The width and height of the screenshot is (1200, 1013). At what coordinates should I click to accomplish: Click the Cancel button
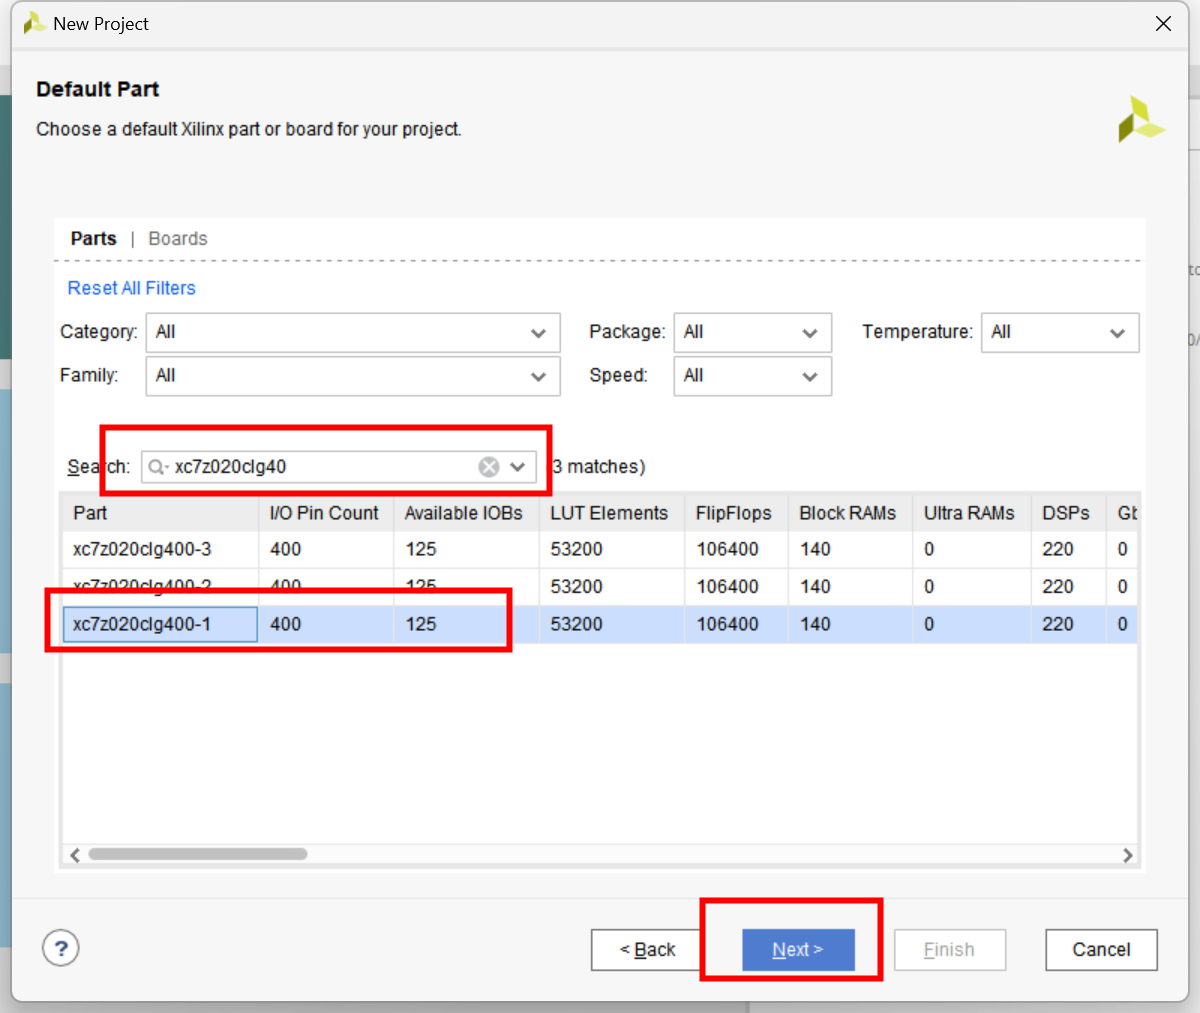(1101, 950)
